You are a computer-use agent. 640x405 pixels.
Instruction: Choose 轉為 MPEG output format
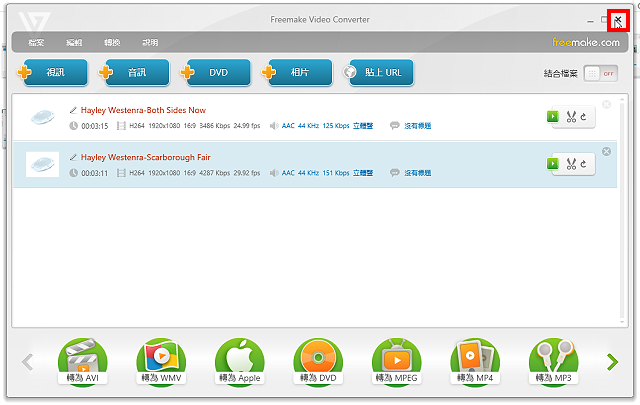click(x=397, y=362)
